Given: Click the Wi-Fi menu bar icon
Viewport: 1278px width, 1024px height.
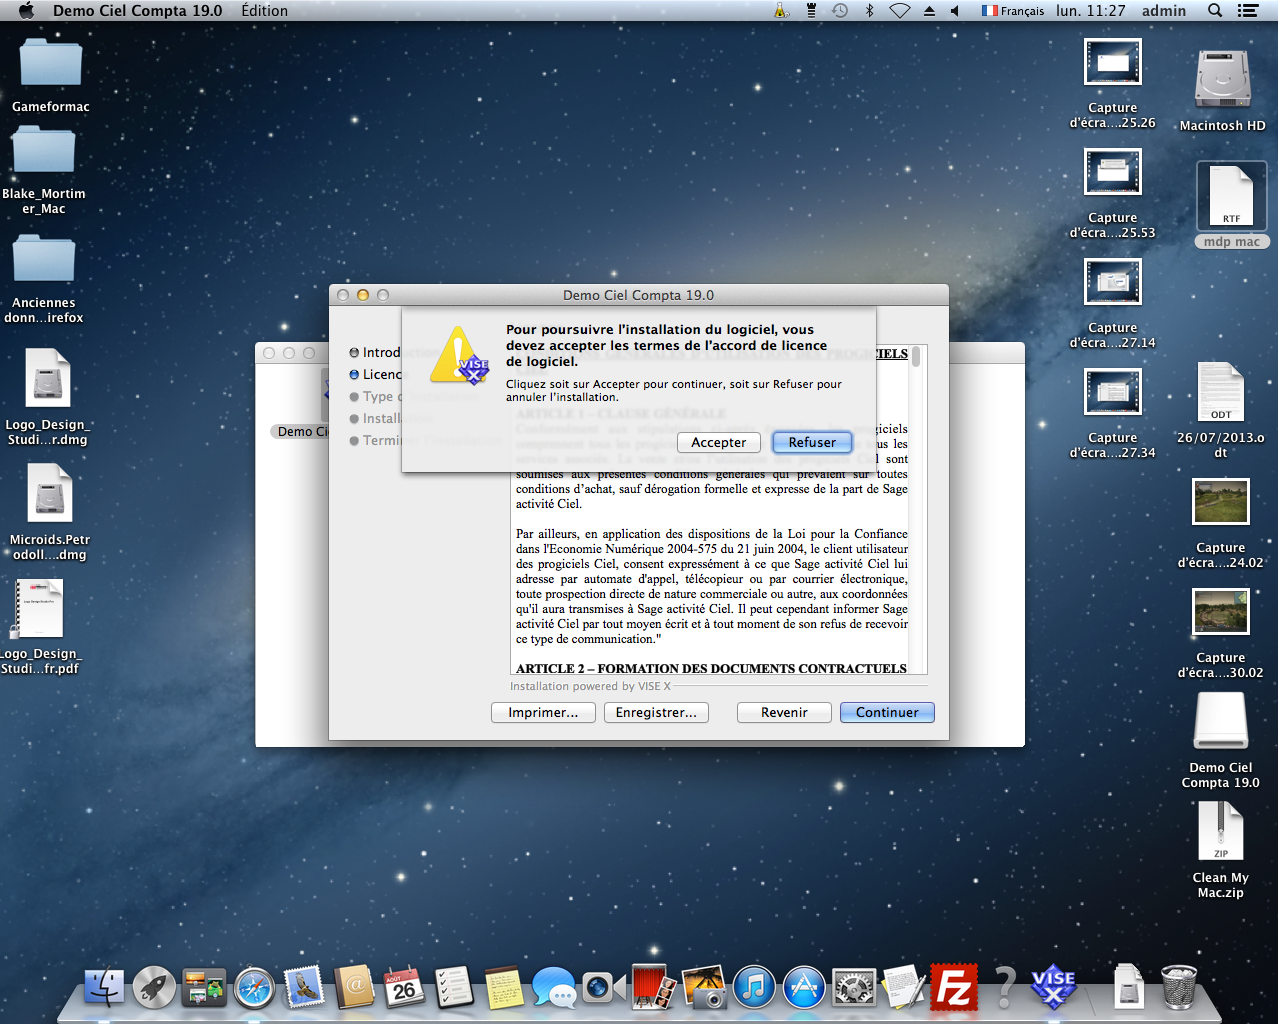Looking at the screenshot, I should pos(900,10).
